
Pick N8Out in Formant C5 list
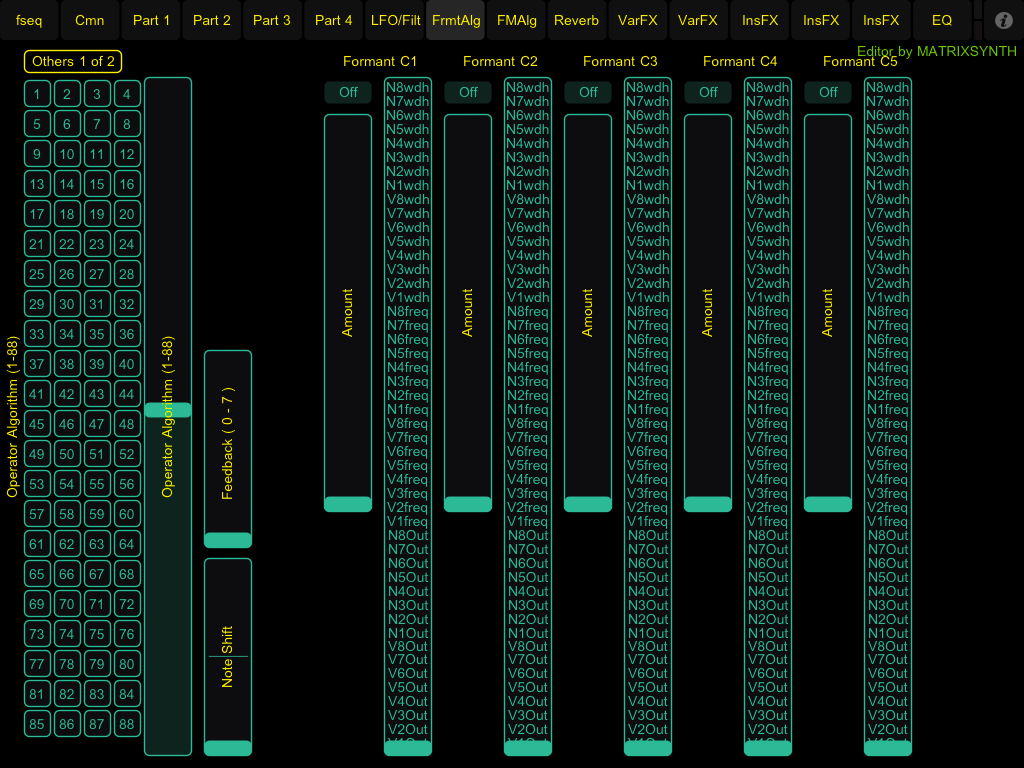(x=888, y=535)
